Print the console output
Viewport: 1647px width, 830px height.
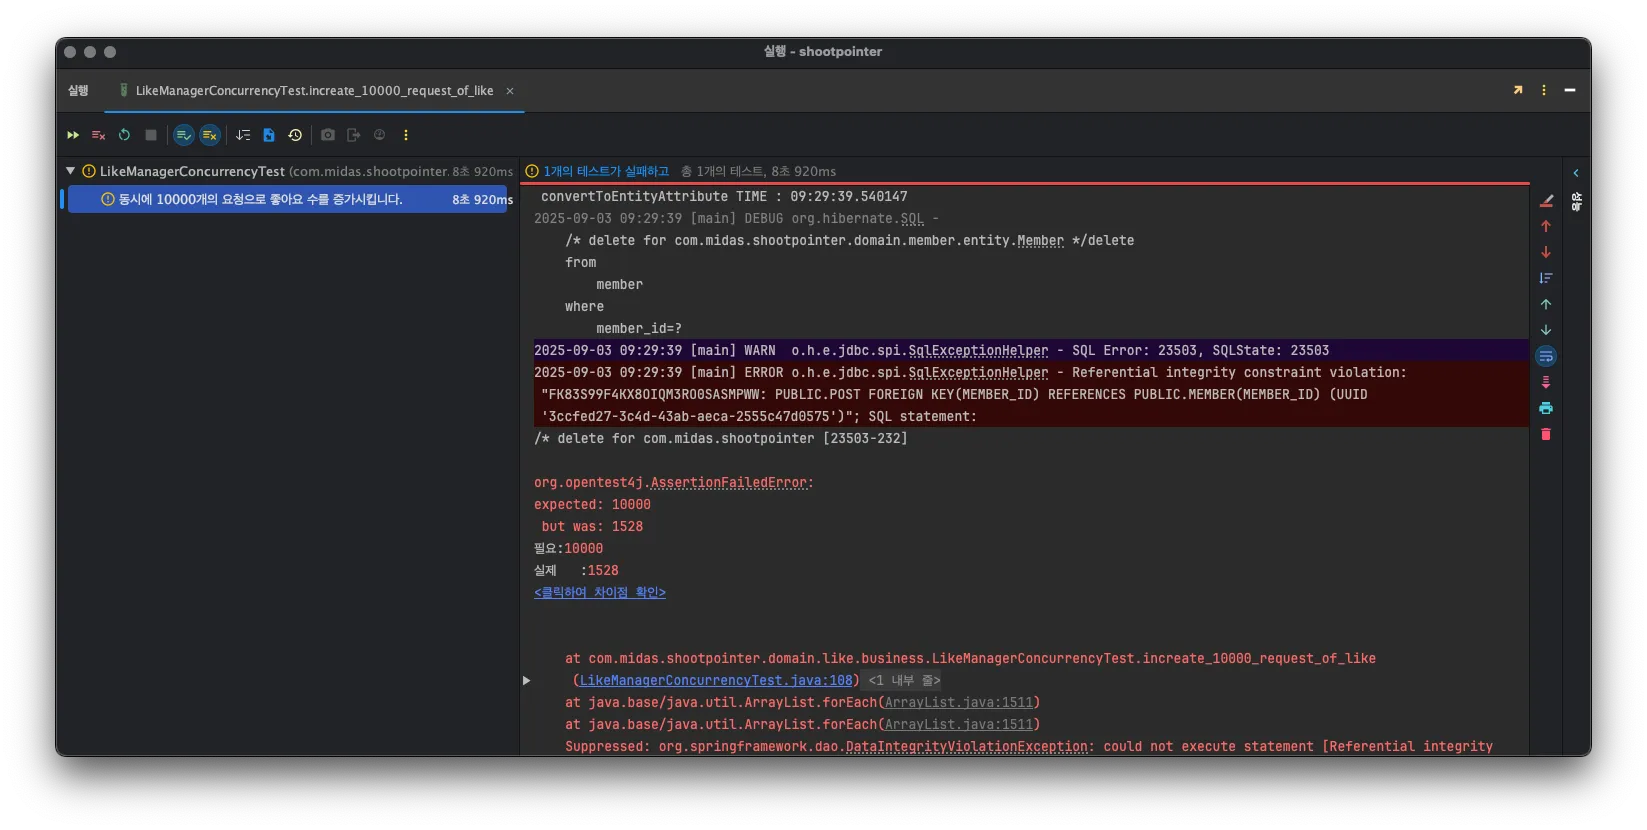(1546, 408)
